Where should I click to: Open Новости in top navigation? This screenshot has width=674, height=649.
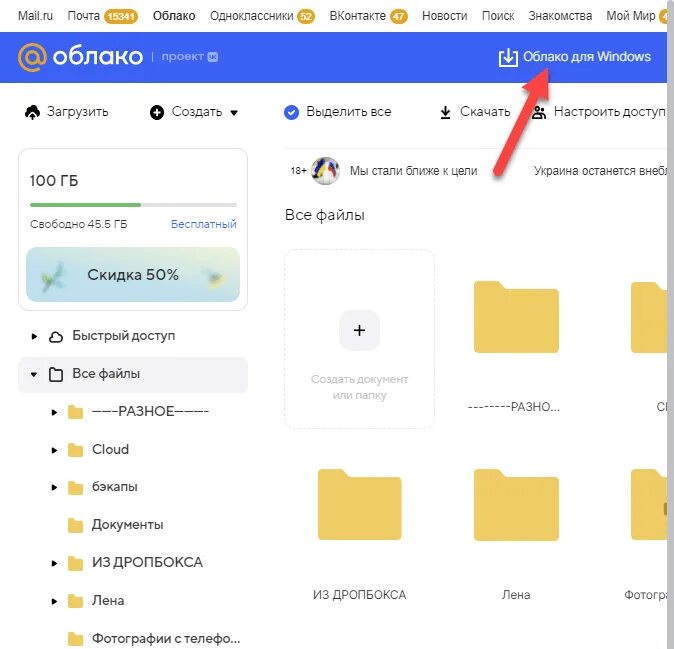444,16
